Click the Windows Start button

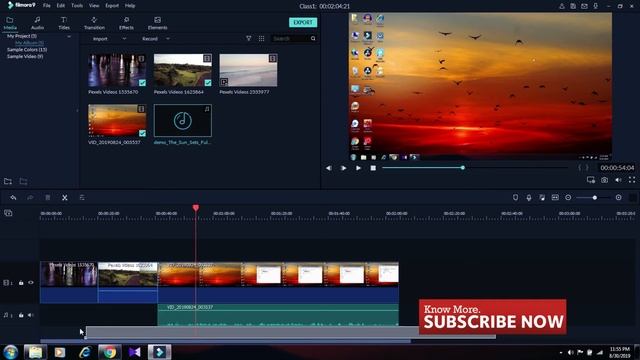(10, 352)
